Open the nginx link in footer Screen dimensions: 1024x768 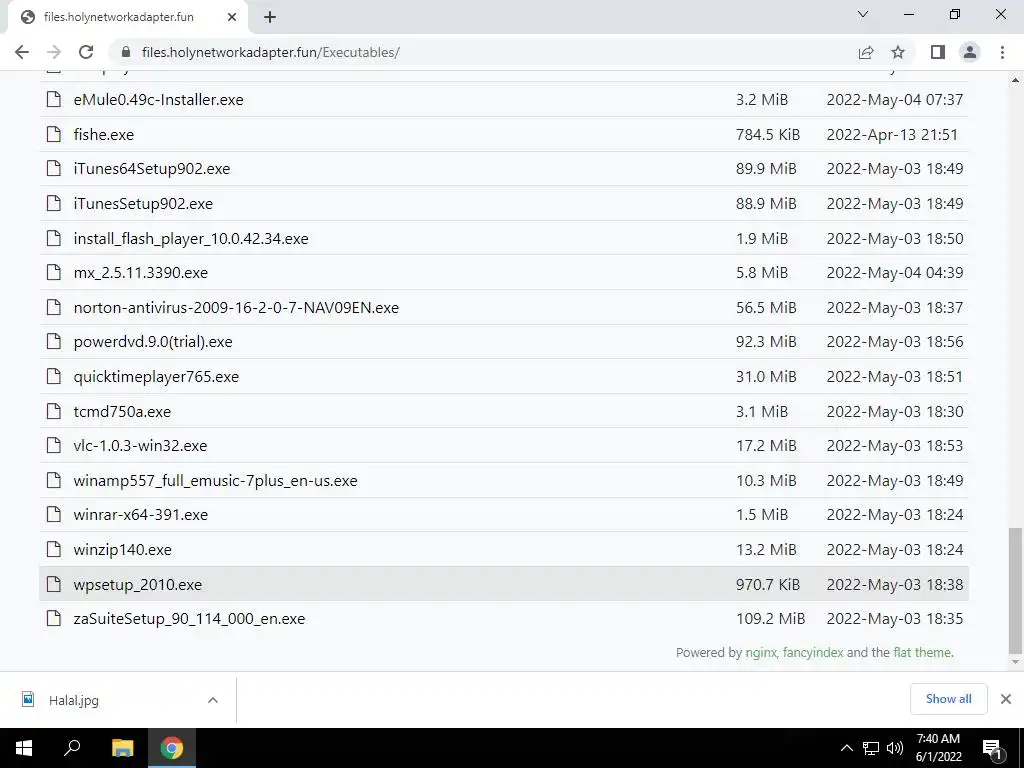coord(761,652)
